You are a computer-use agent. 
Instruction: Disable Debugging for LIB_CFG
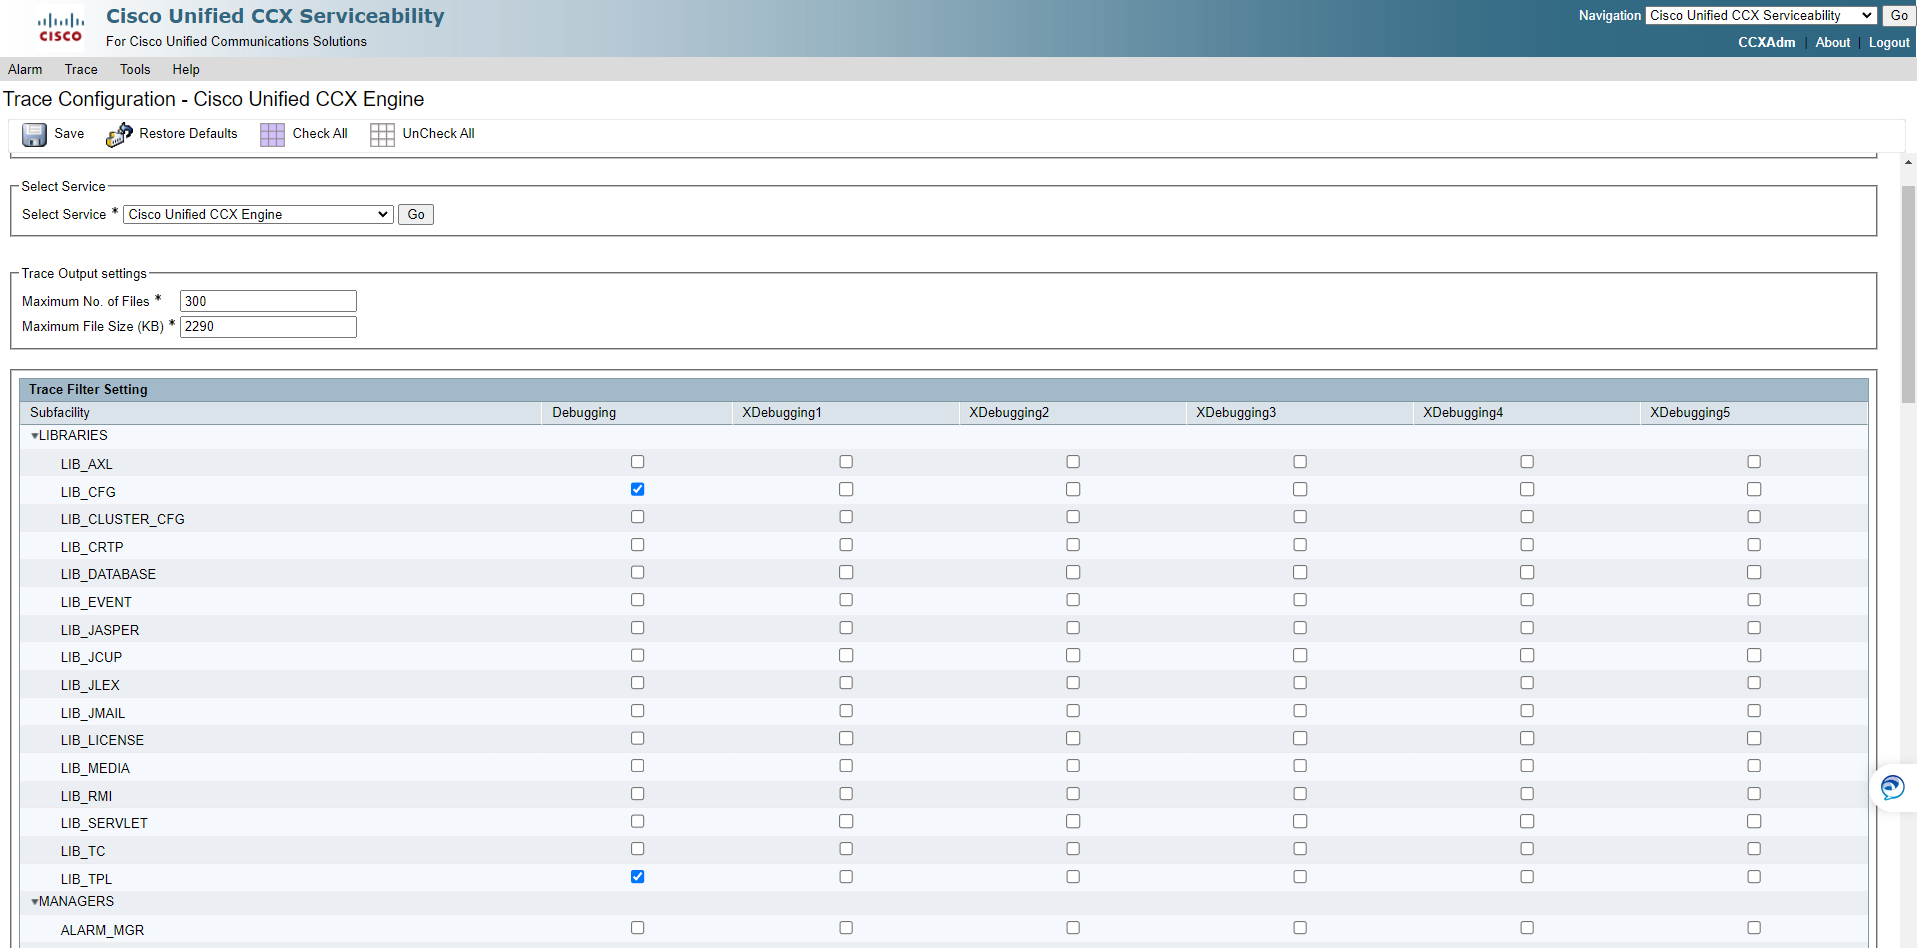coord(637,489)
